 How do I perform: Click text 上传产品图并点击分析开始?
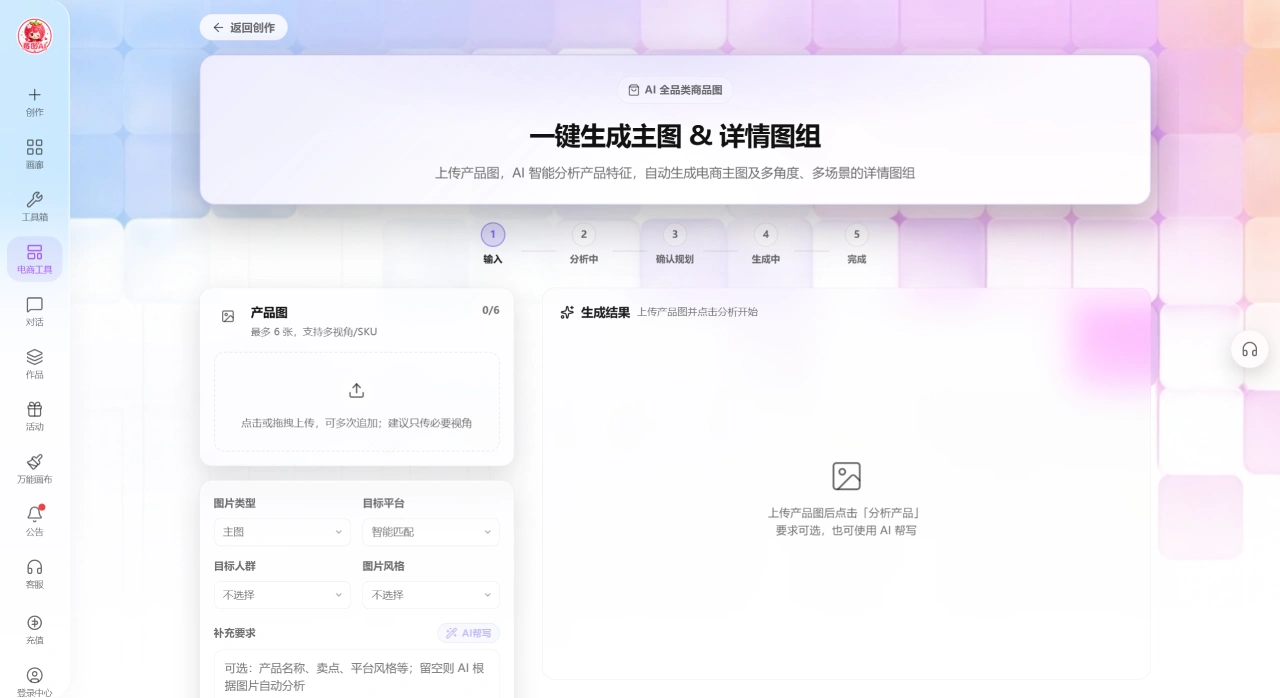[x=698, y=312]
